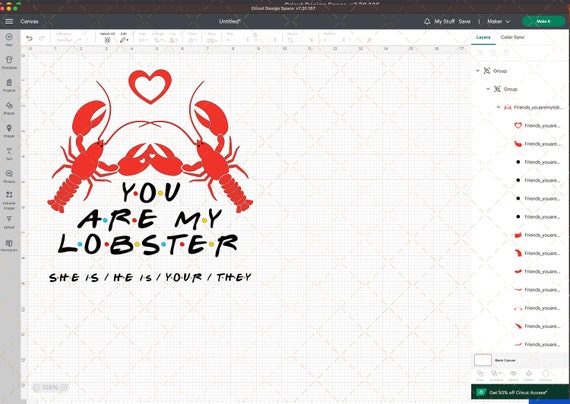Click the Offset tool
The width and height of the screenshot is (570, 404).
[192, 37]
